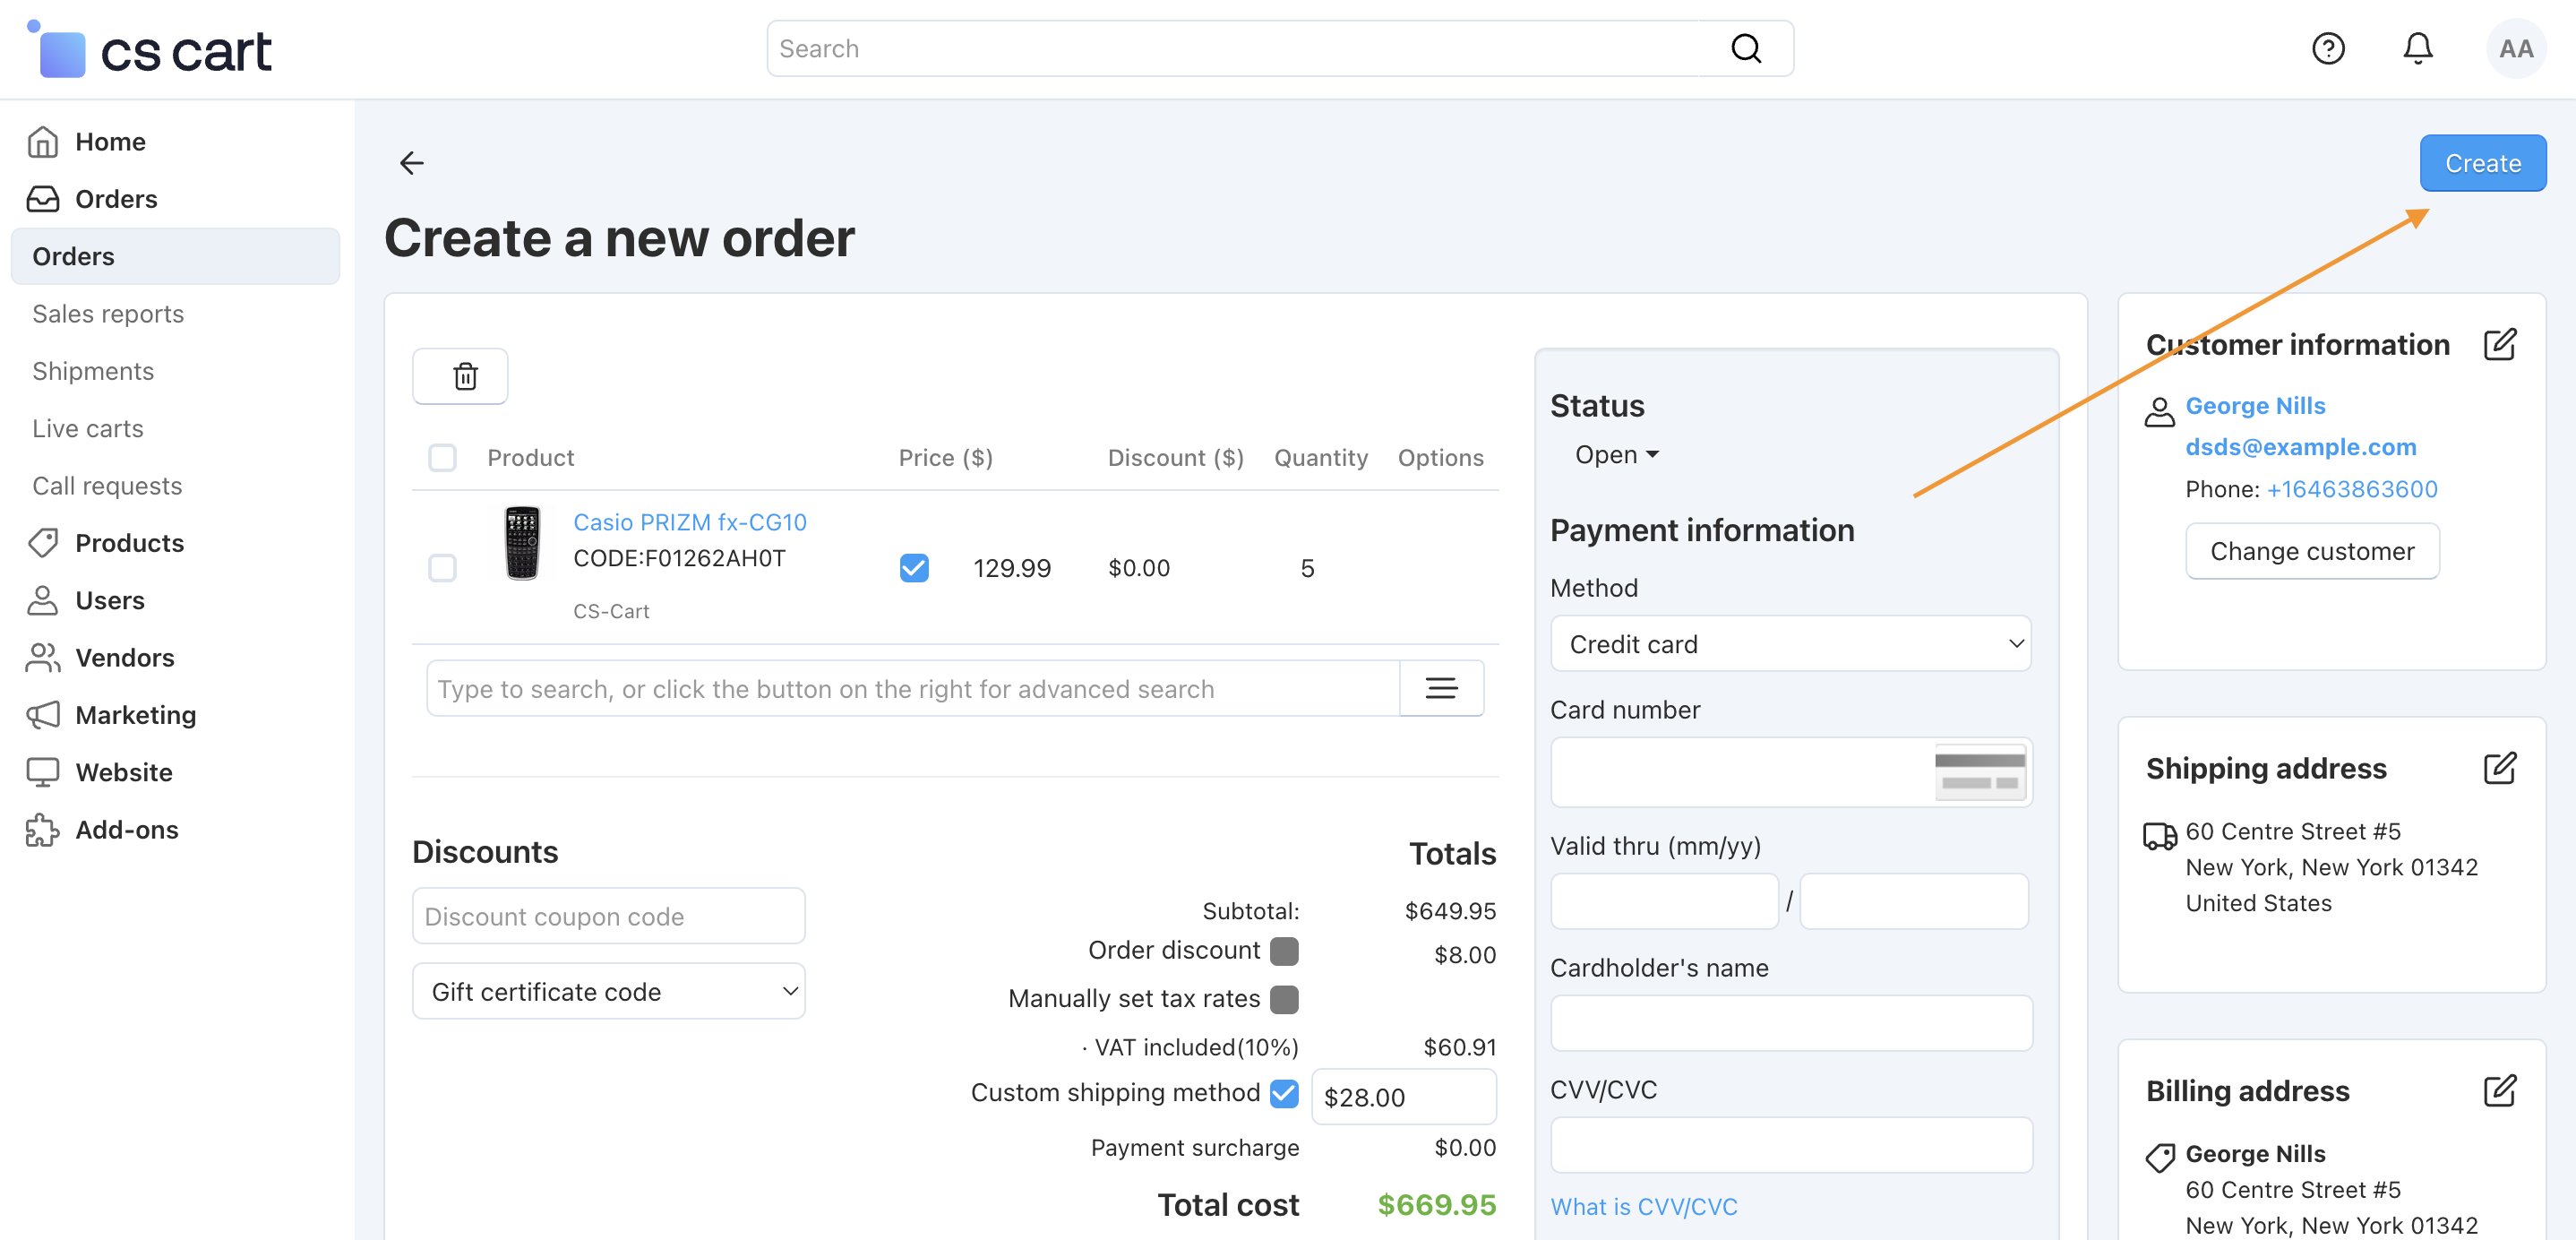Edit shipping address pencil icon
This screenshot has height=1240, width=2576.
pos(2500,768)
